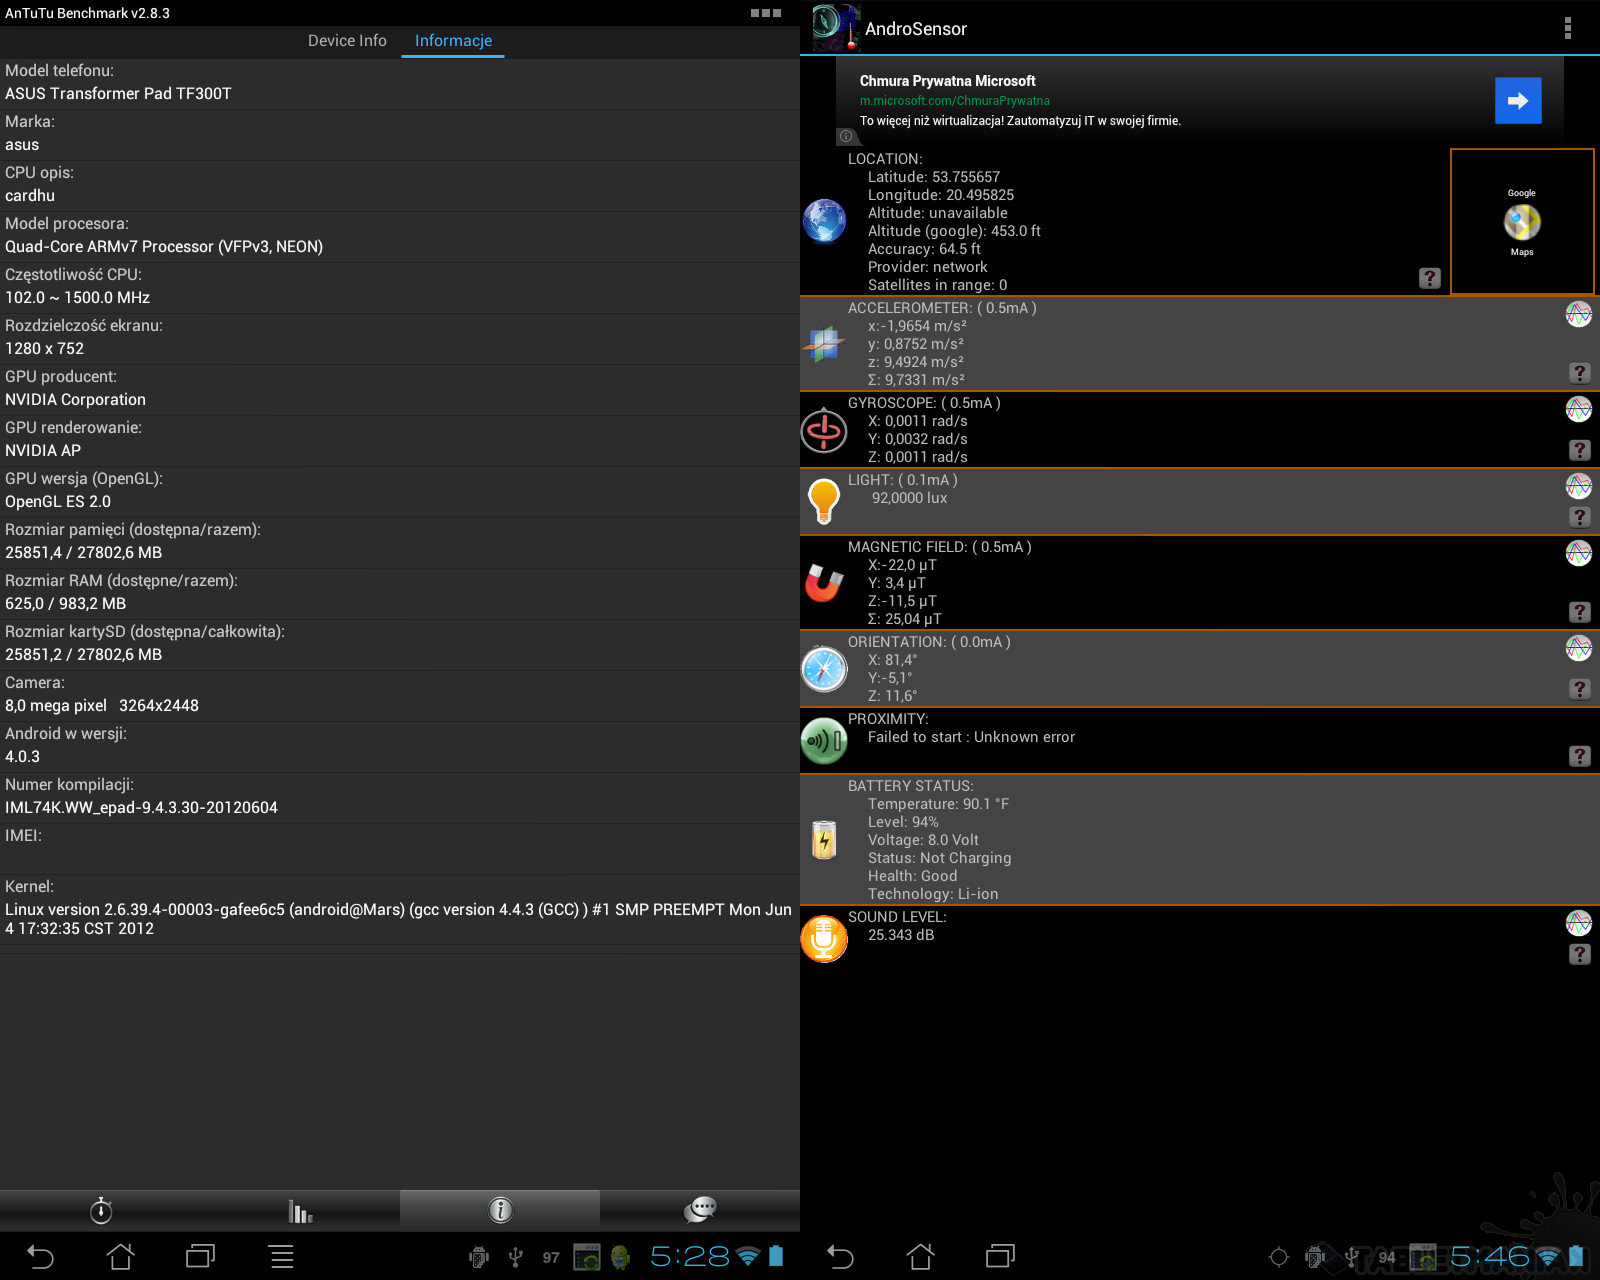
Task: Show help for proximity sensor
Action: (x=1579, y=756)
